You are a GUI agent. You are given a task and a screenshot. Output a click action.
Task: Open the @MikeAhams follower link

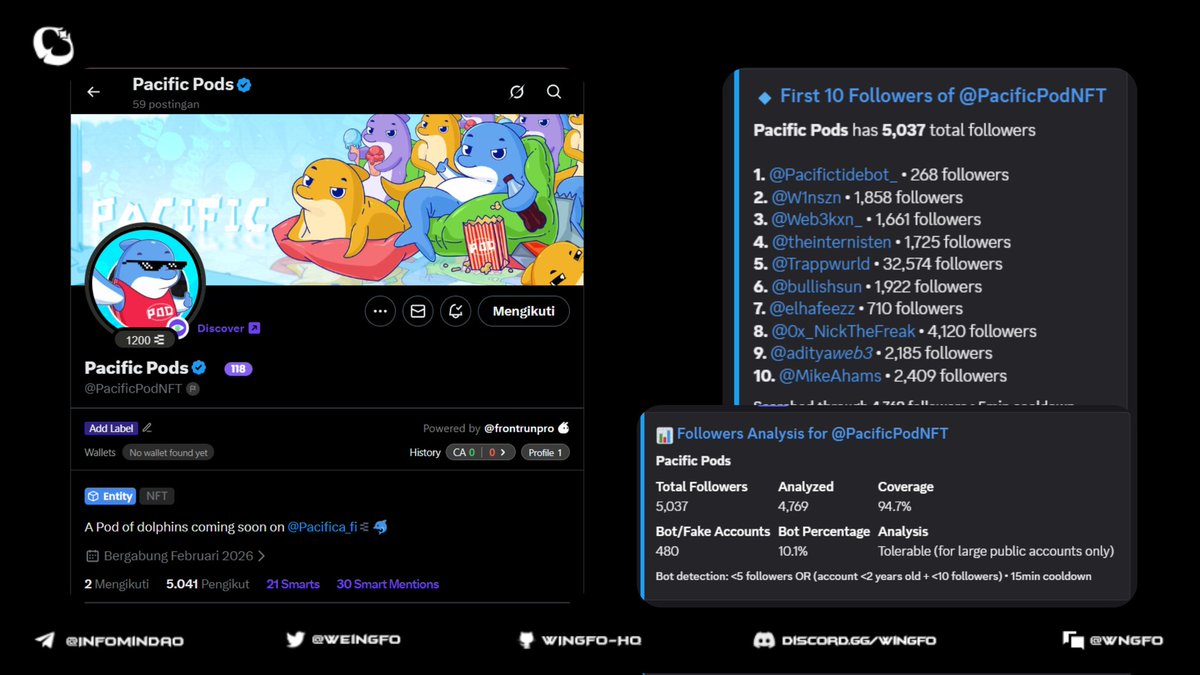click(830, 376)
